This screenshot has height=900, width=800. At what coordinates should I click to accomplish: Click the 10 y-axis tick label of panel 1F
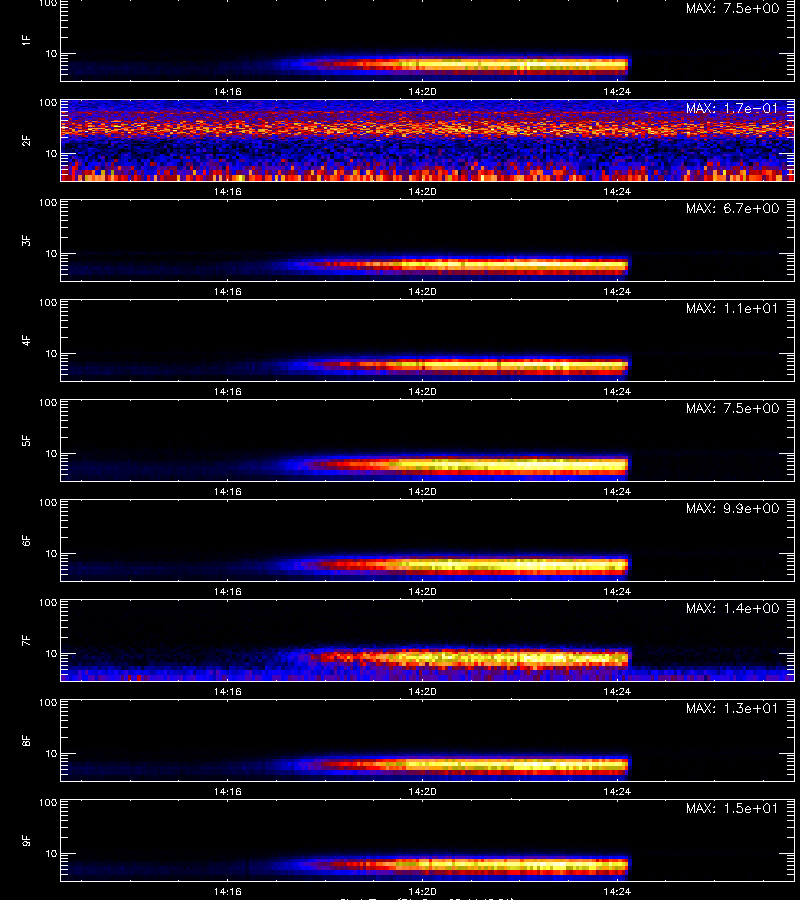[51, 54]
